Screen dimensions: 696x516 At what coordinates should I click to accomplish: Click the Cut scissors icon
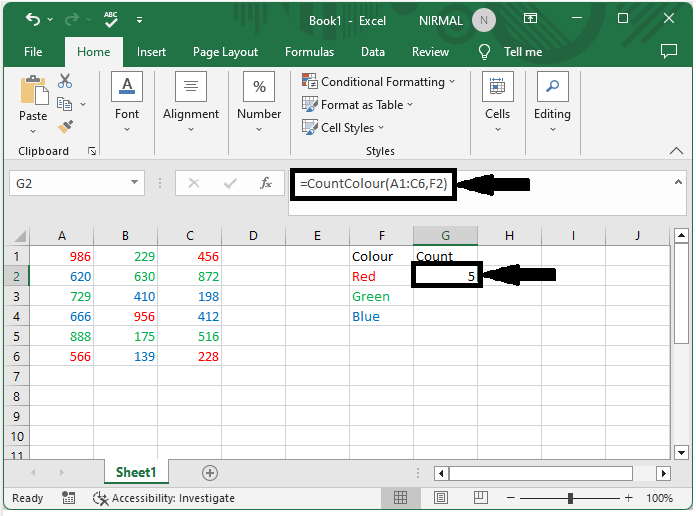pyautogui.click(x=65, y=81)
